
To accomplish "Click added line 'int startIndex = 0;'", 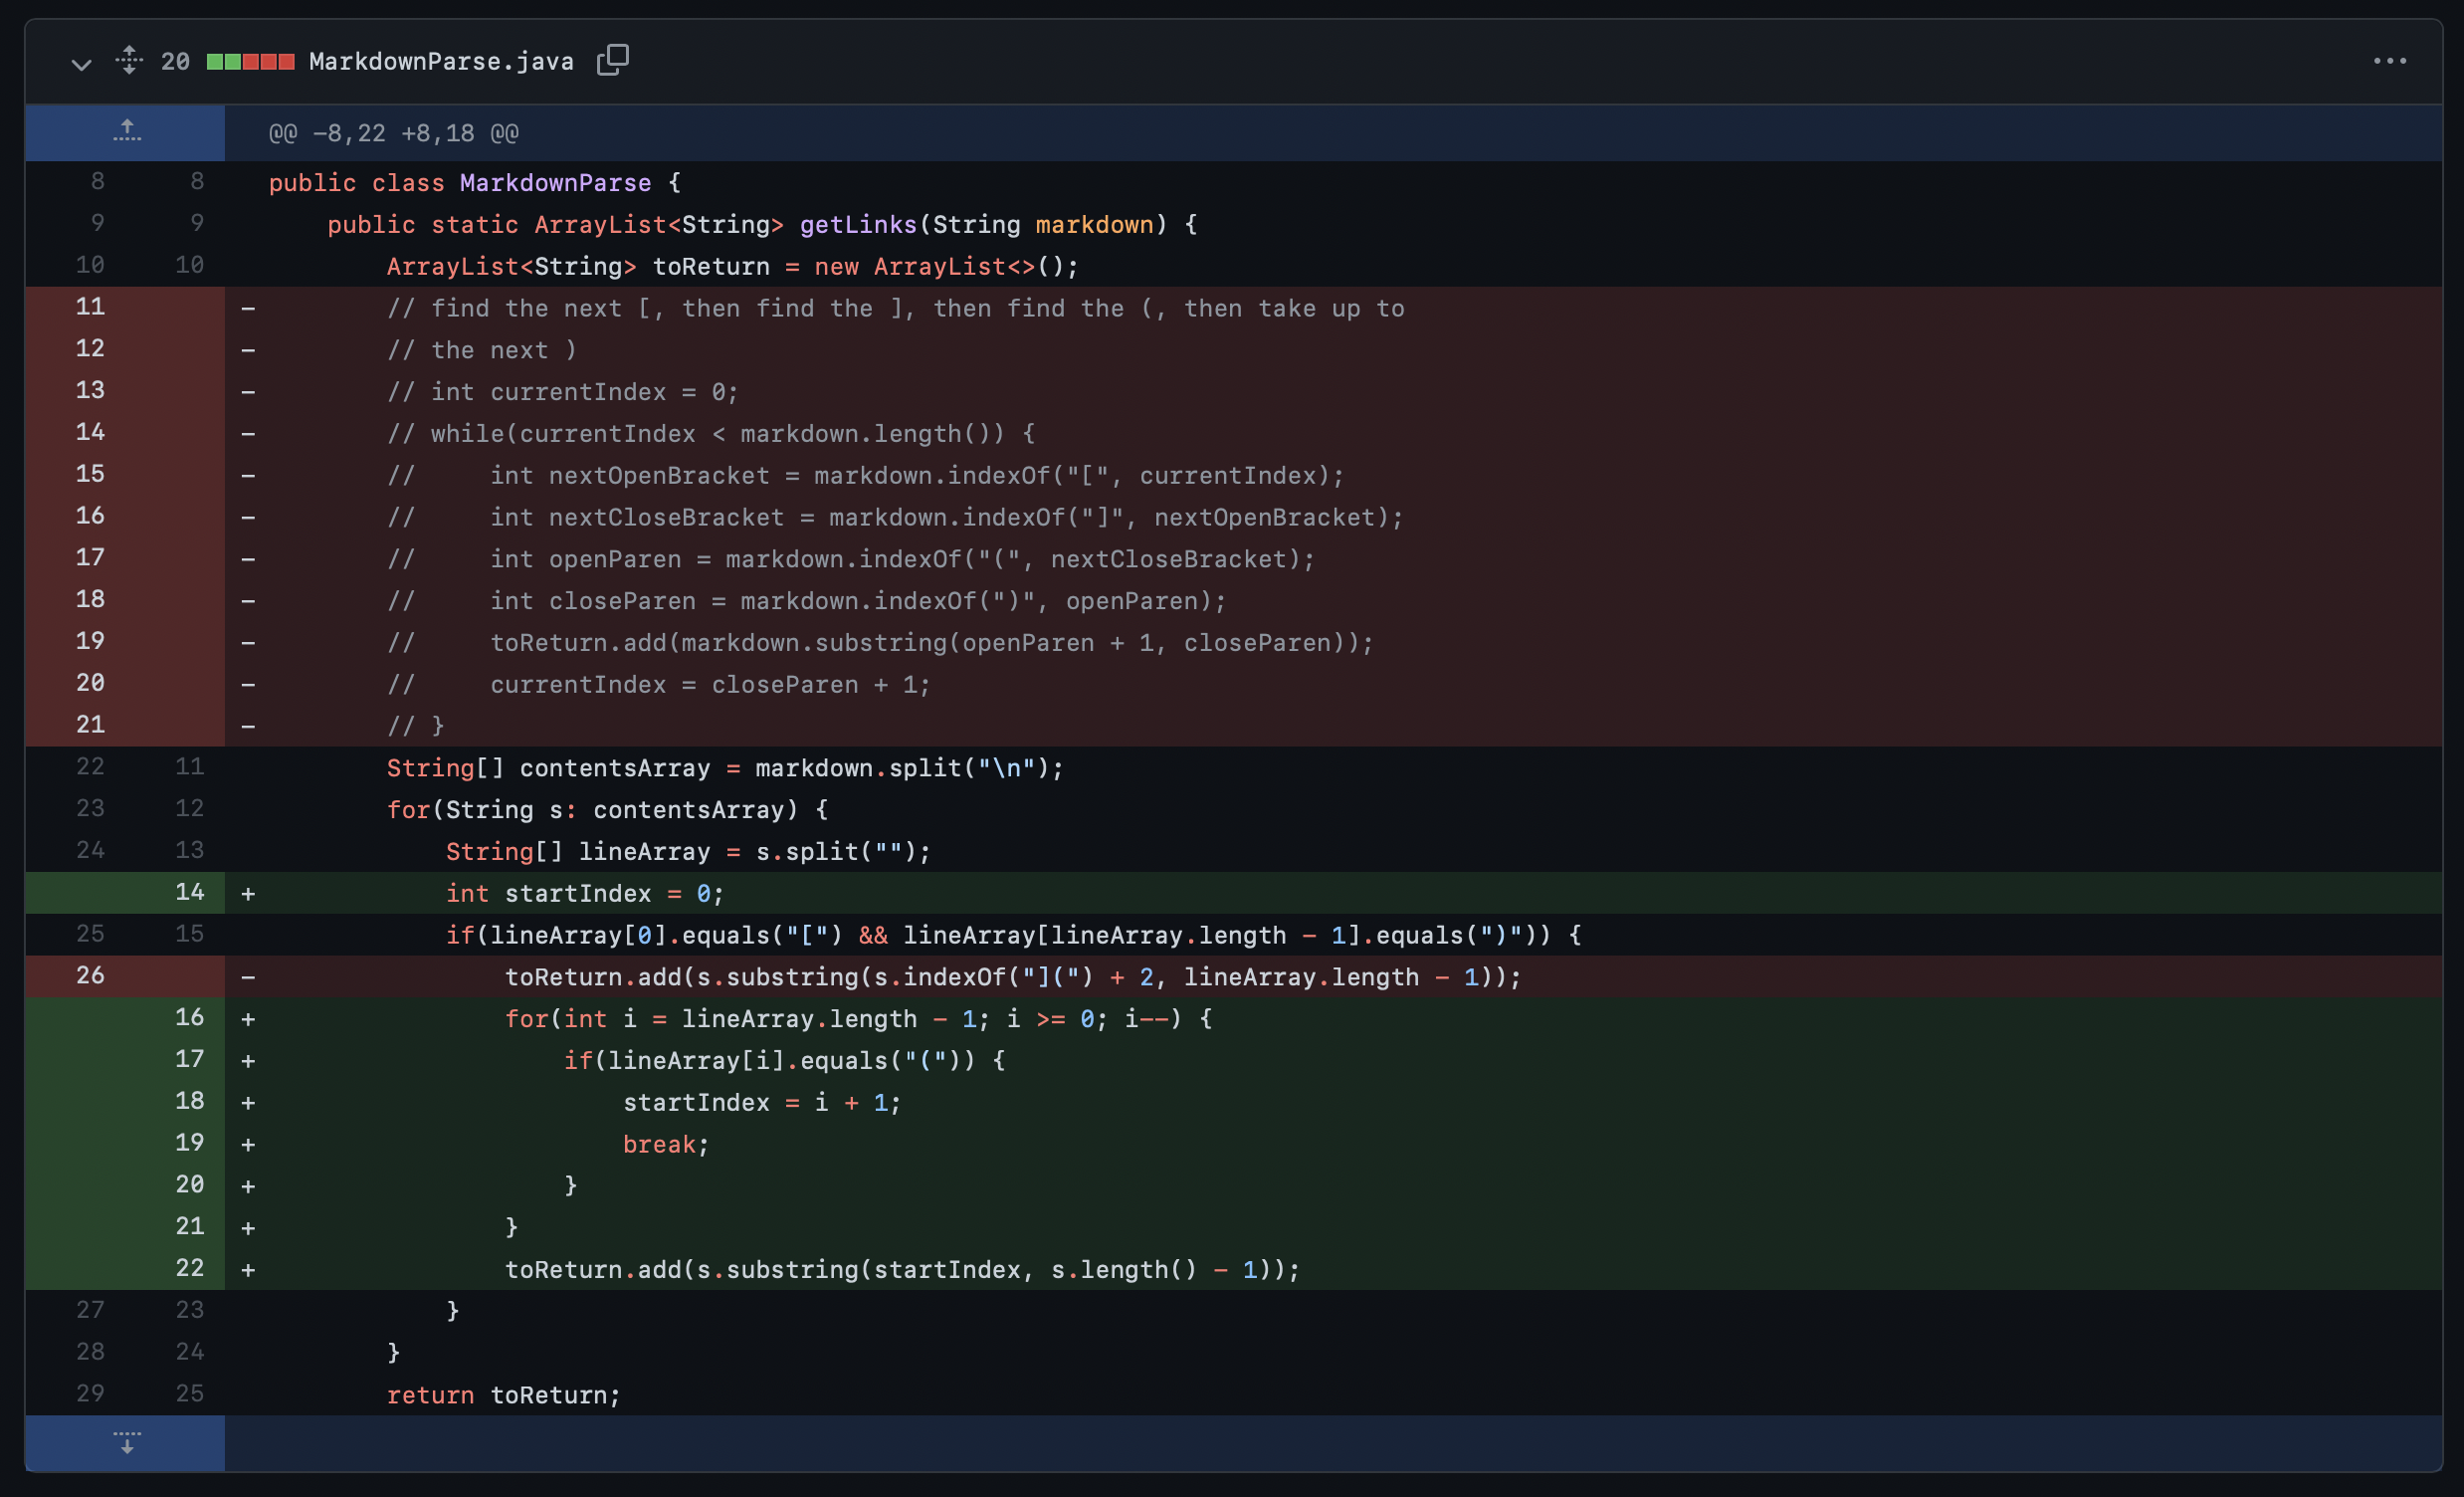I will point(585,894).
